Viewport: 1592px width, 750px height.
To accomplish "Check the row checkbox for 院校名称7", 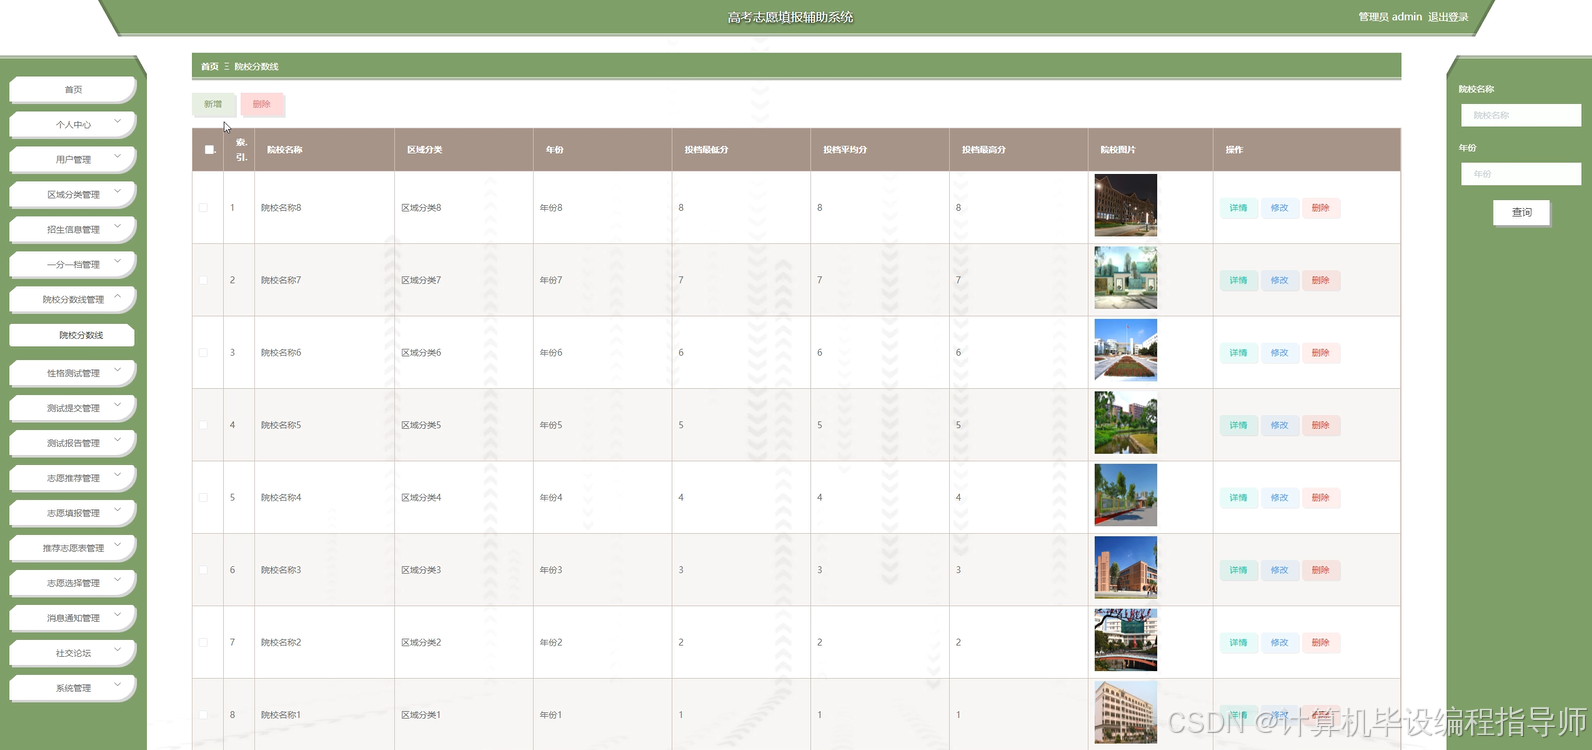I will [203, 280].
